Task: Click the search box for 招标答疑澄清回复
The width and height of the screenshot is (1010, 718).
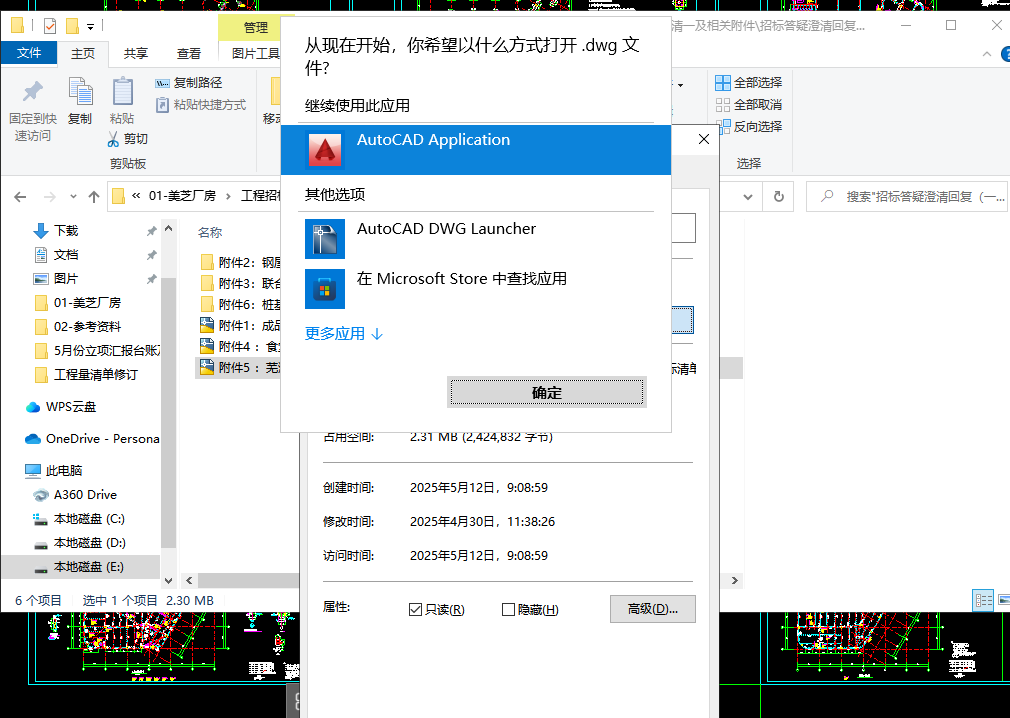Action: [x=907, y=196]
